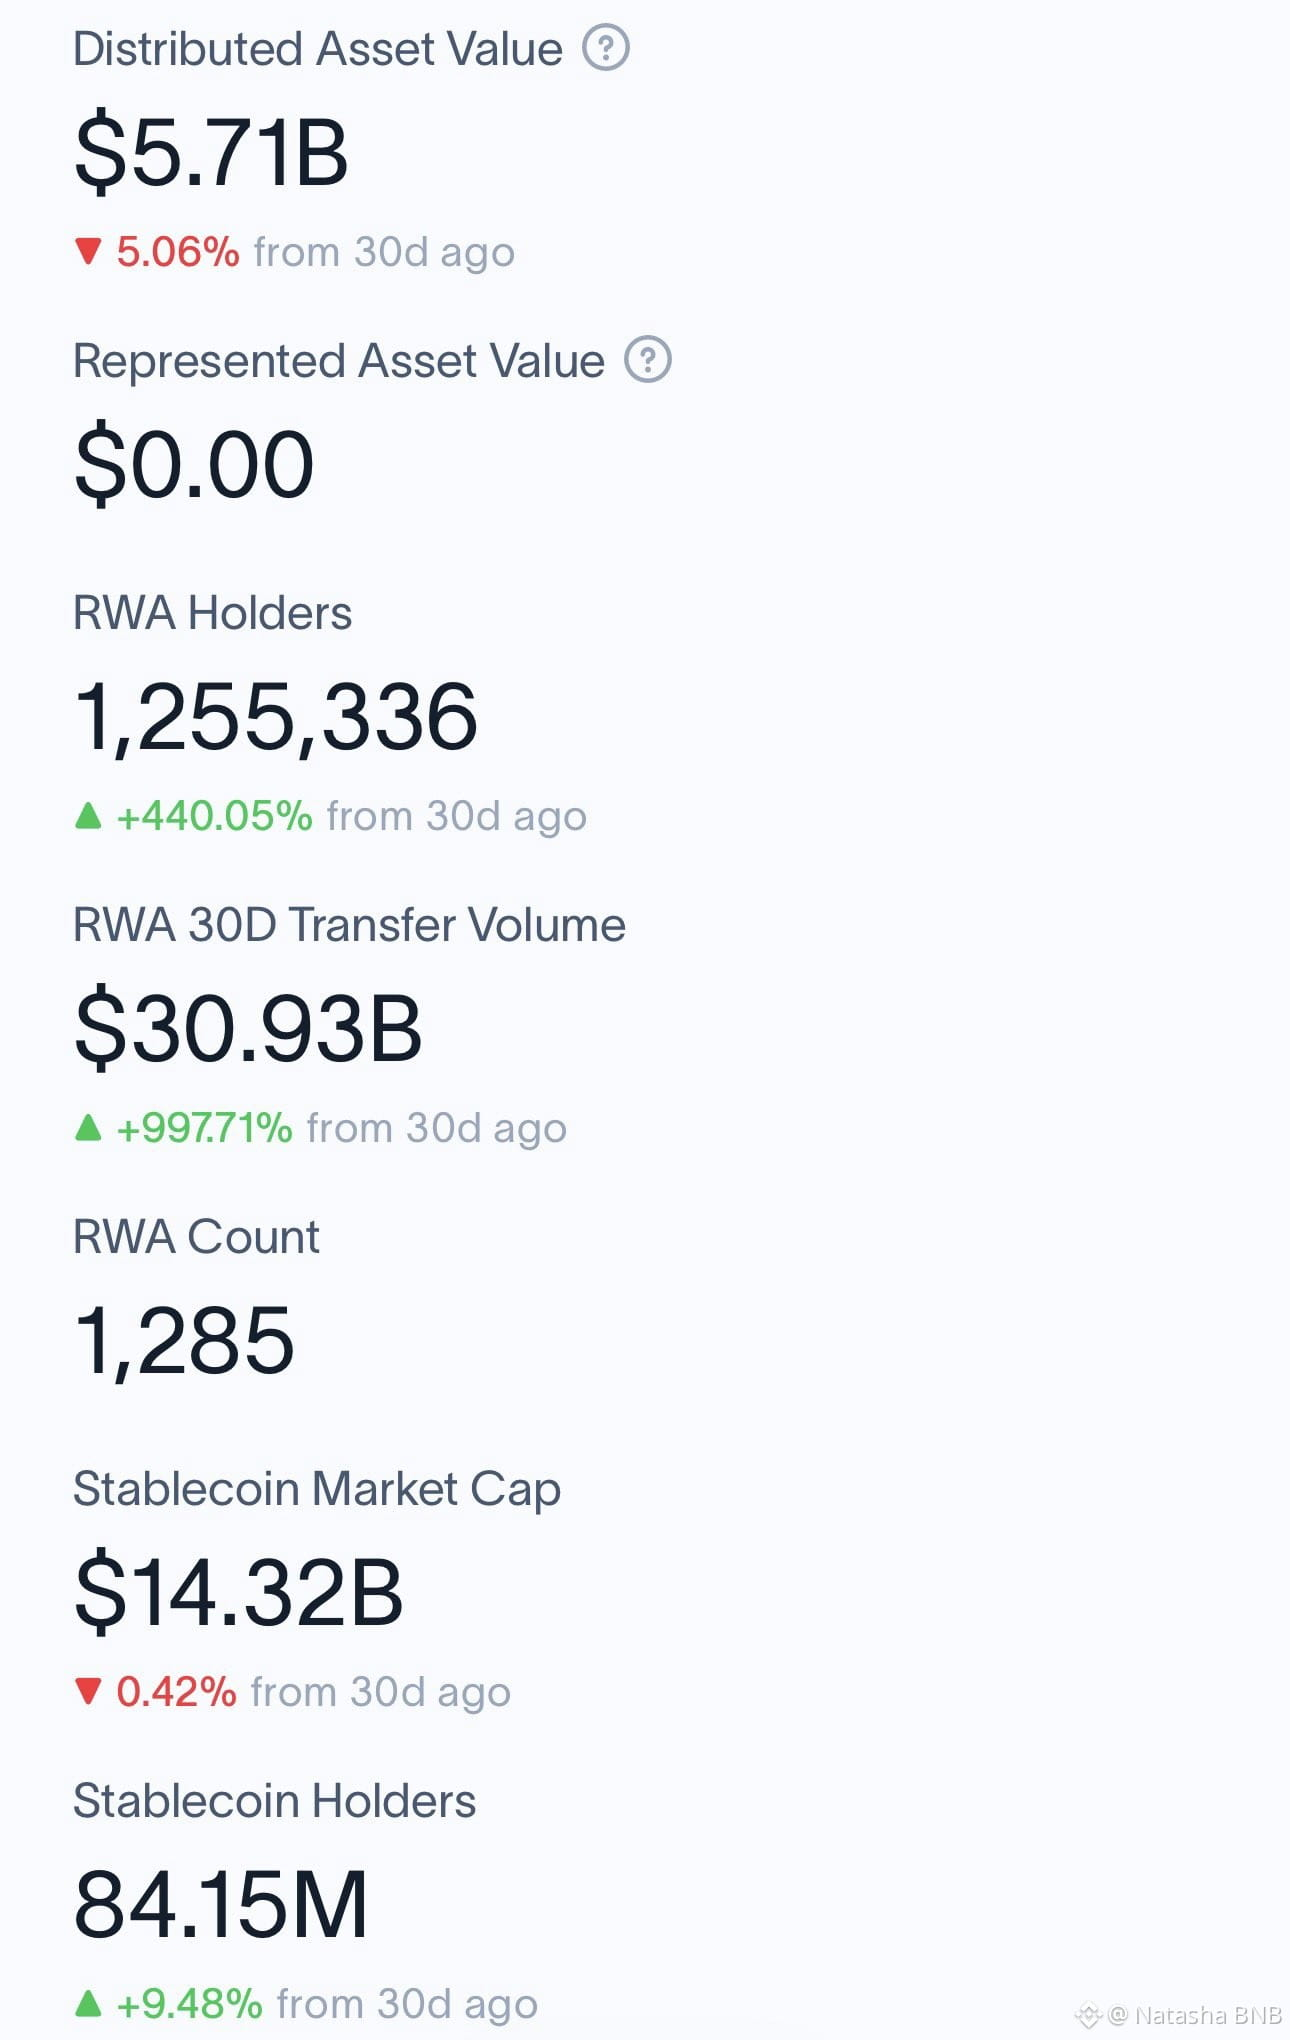This screenshot has height=2040, width=1290.
Task: Select the 1,285 RWA count value
Action: pos(184,1341)
